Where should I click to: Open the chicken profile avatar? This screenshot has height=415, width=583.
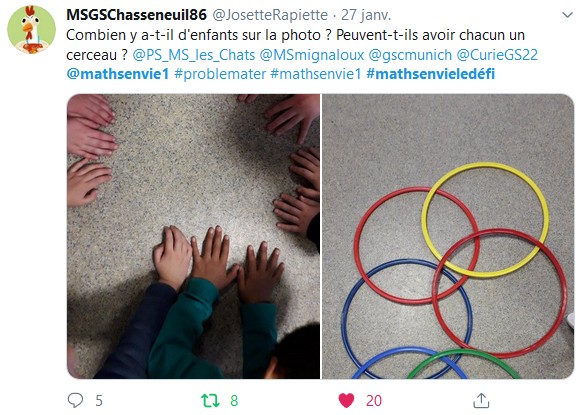click(32, 30)
